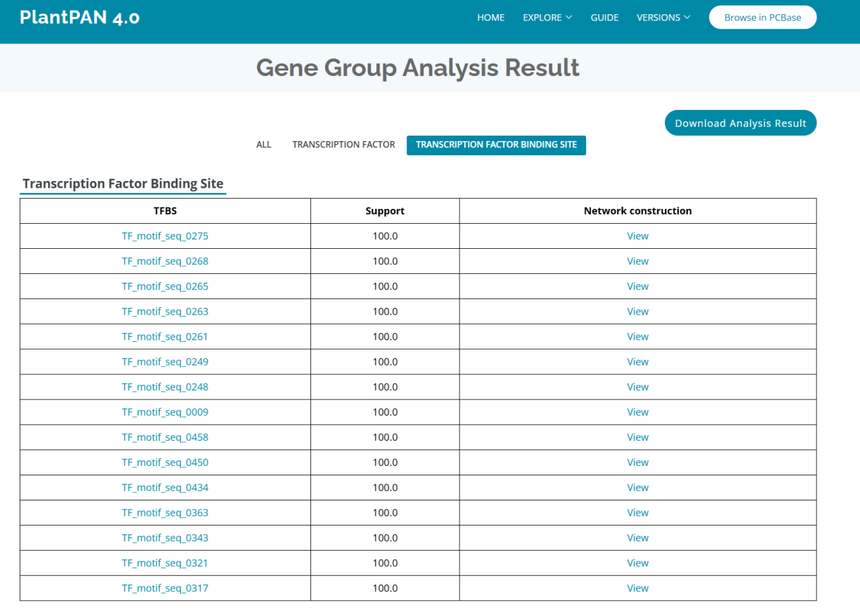View network for TF_motif_seq_0268
This screenshot has height=613, width=860.
click(637, 262)
